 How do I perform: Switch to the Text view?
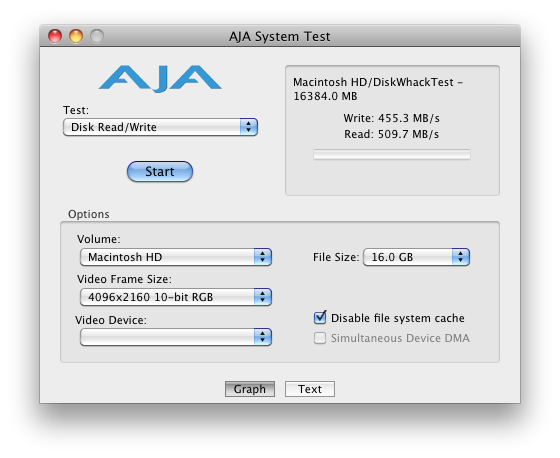coord(310,389)
